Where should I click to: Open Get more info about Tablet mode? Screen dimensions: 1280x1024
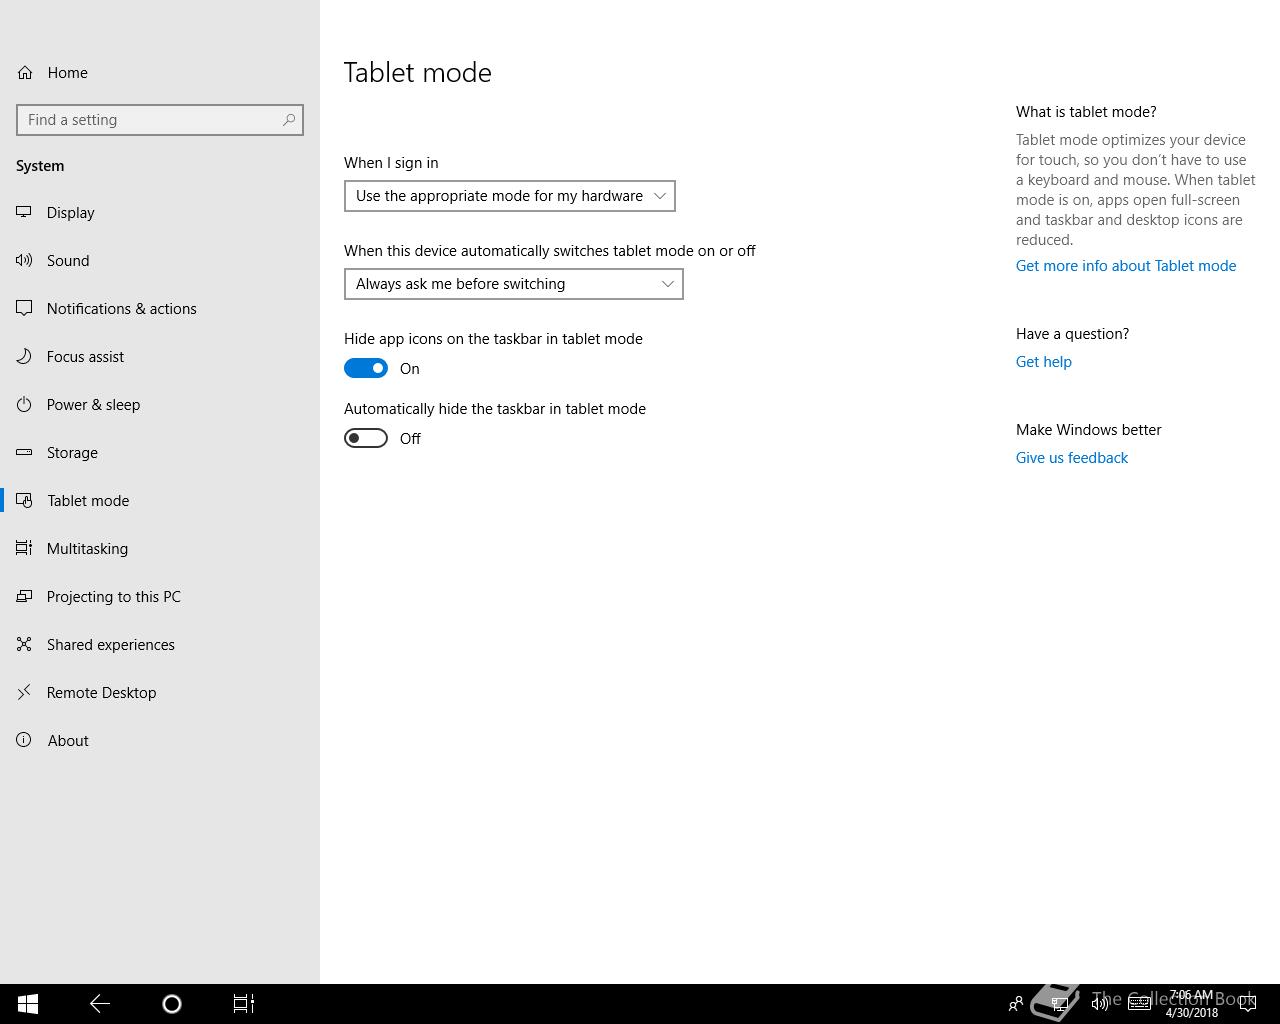click(x=1126, y=266)
